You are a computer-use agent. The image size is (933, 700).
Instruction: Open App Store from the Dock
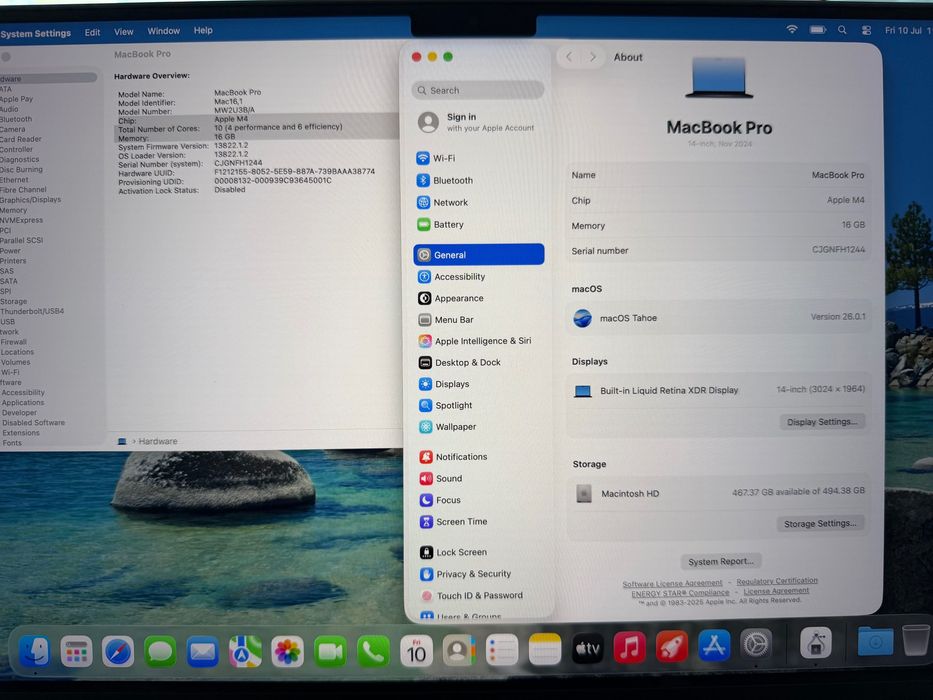click(x=714, y=645)
